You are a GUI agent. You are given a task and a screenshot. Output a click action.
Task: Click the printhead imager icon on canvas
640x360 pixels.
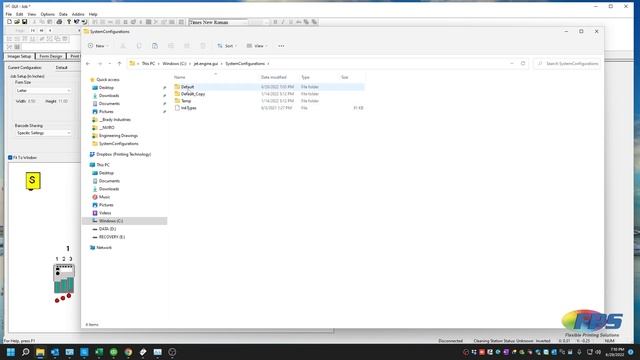pos(64,279)
